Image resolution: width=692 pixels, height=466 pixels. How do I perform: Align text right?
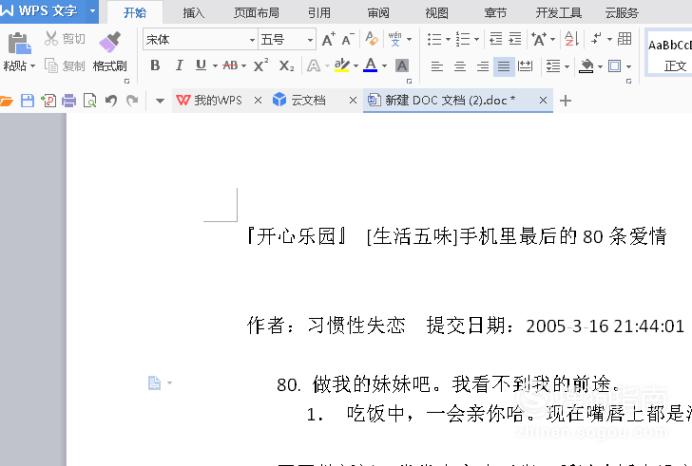[x=482, y=66]
